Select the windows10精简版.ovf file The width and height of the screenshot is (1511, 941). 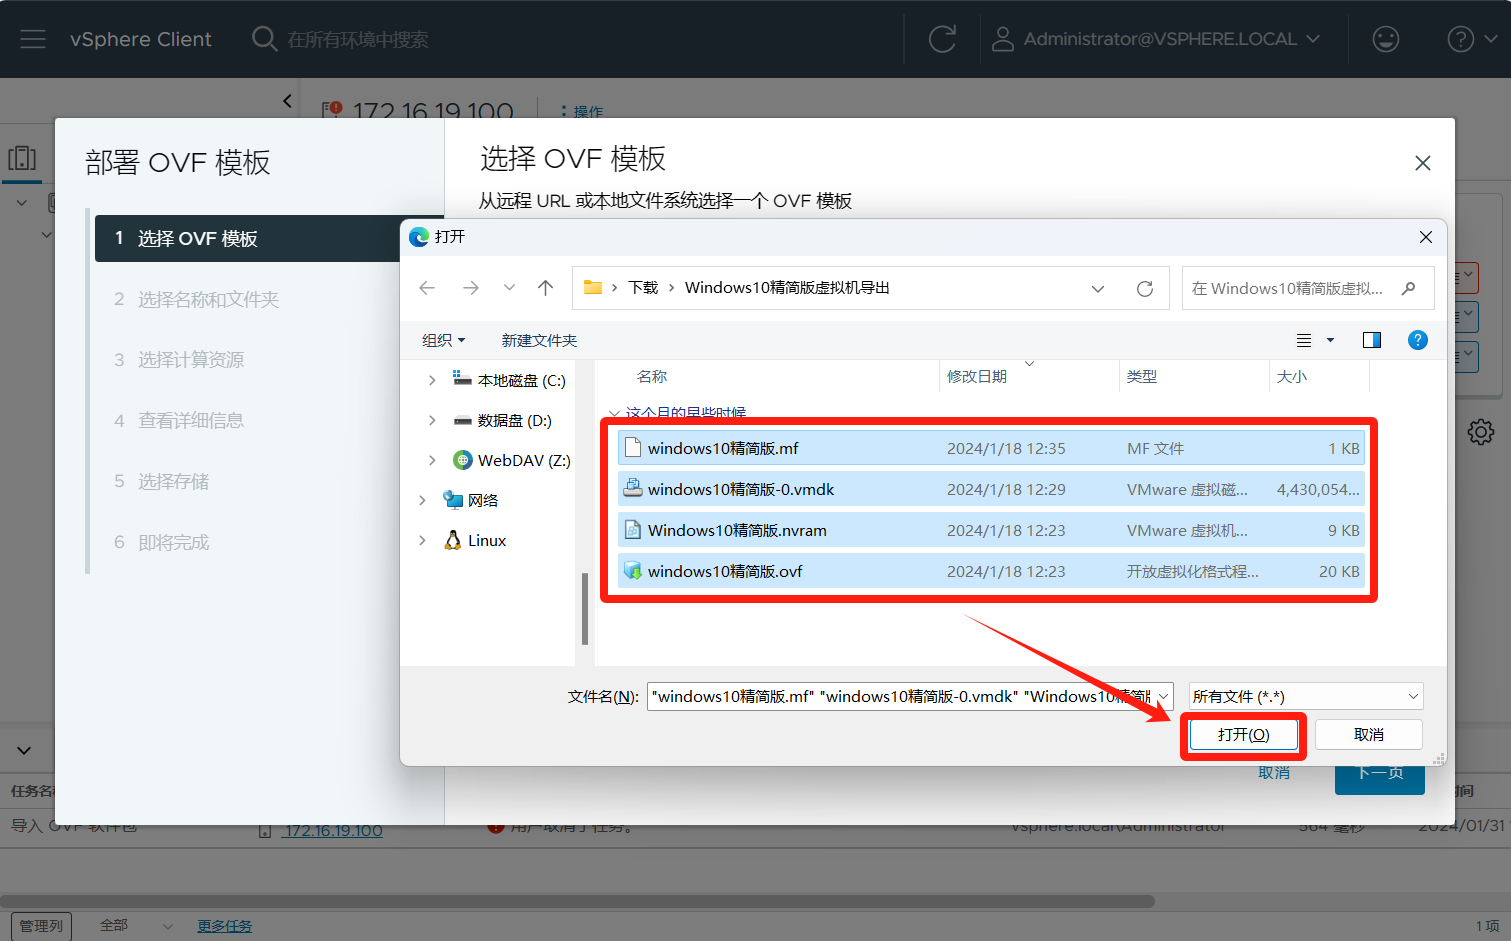point(725,571)
